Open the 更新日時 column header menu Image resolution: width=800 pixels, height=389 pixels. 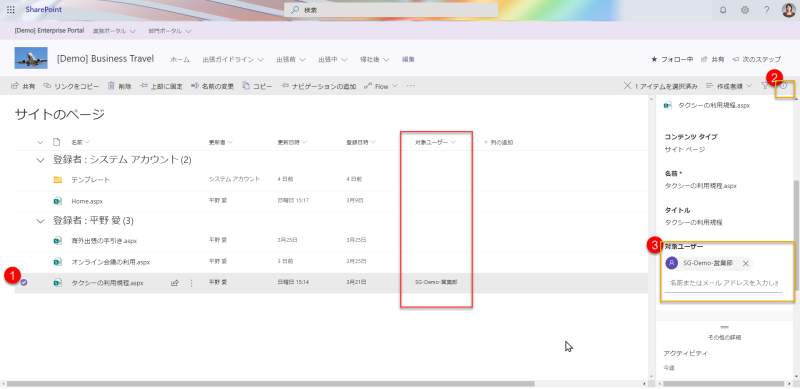tap(292, 142)
